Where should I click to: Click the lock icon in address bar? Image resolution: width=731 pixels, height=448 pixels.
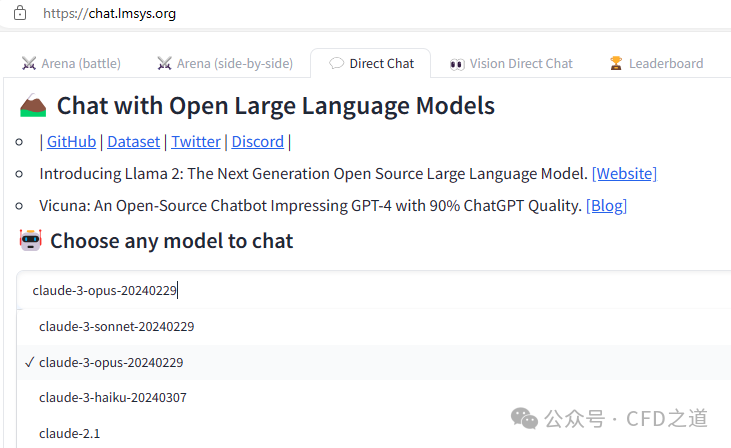[x=20, y=15]
